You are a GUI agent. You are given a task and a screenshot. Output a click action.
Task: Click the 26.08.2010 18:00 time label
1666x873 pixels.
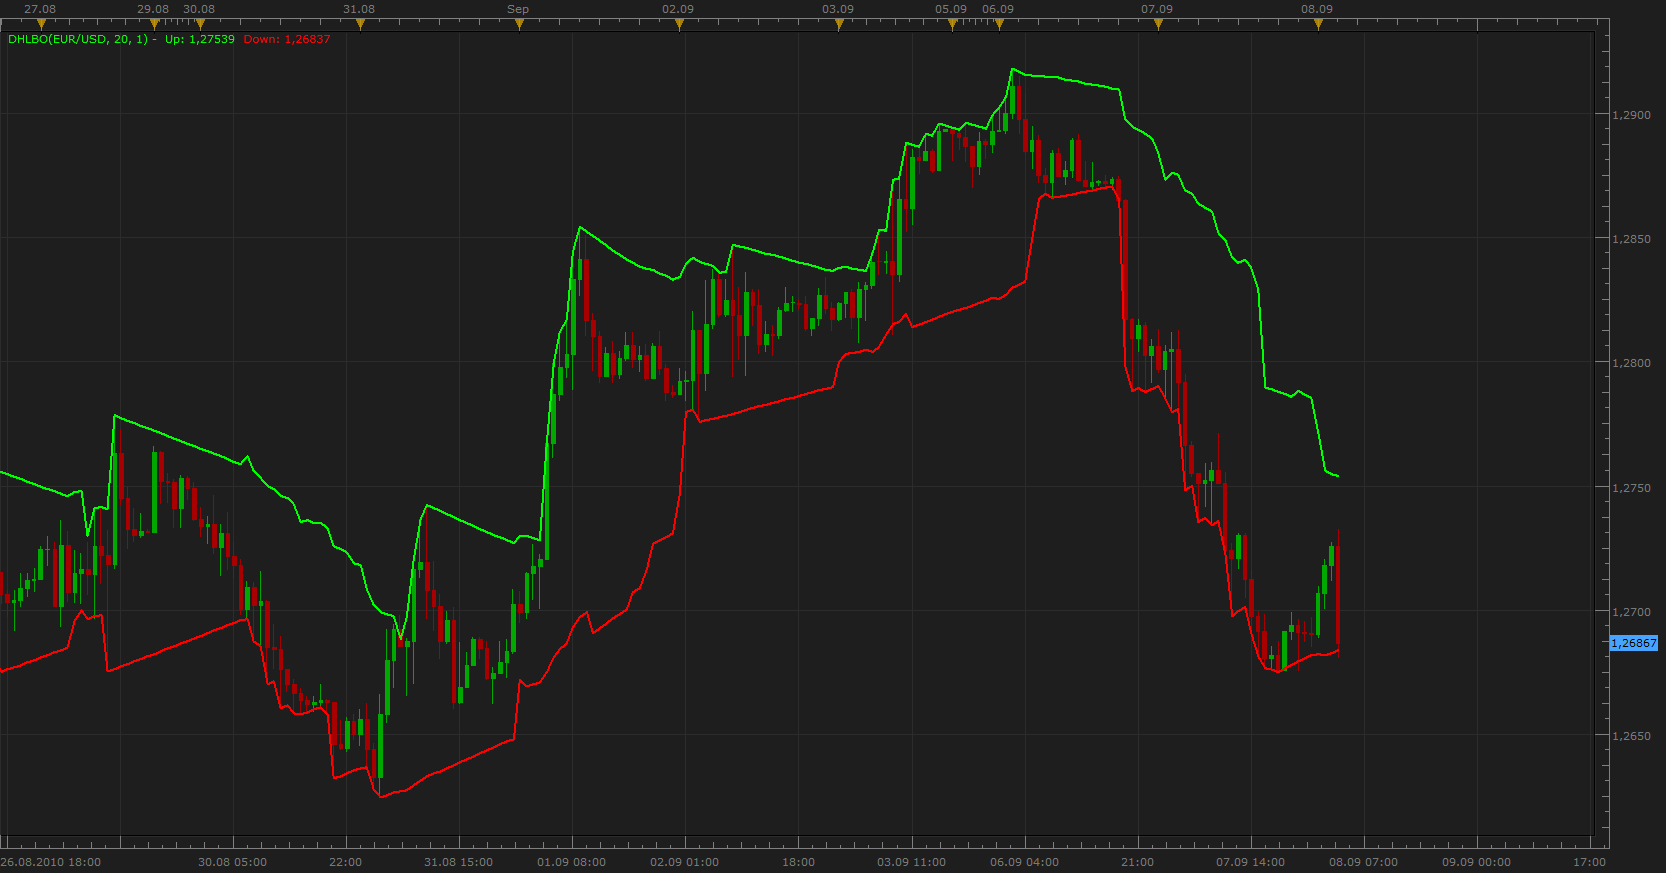coord(51,862)
